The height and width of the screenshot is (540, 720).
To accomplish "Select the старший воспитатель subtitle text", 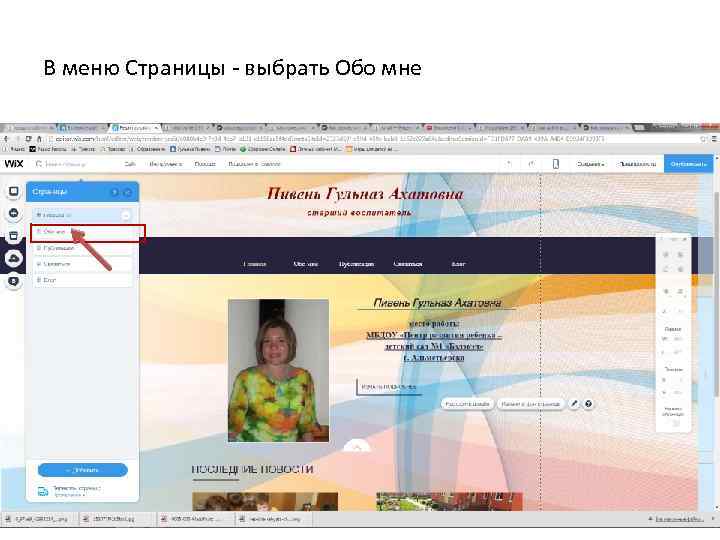I will point(359,213).
